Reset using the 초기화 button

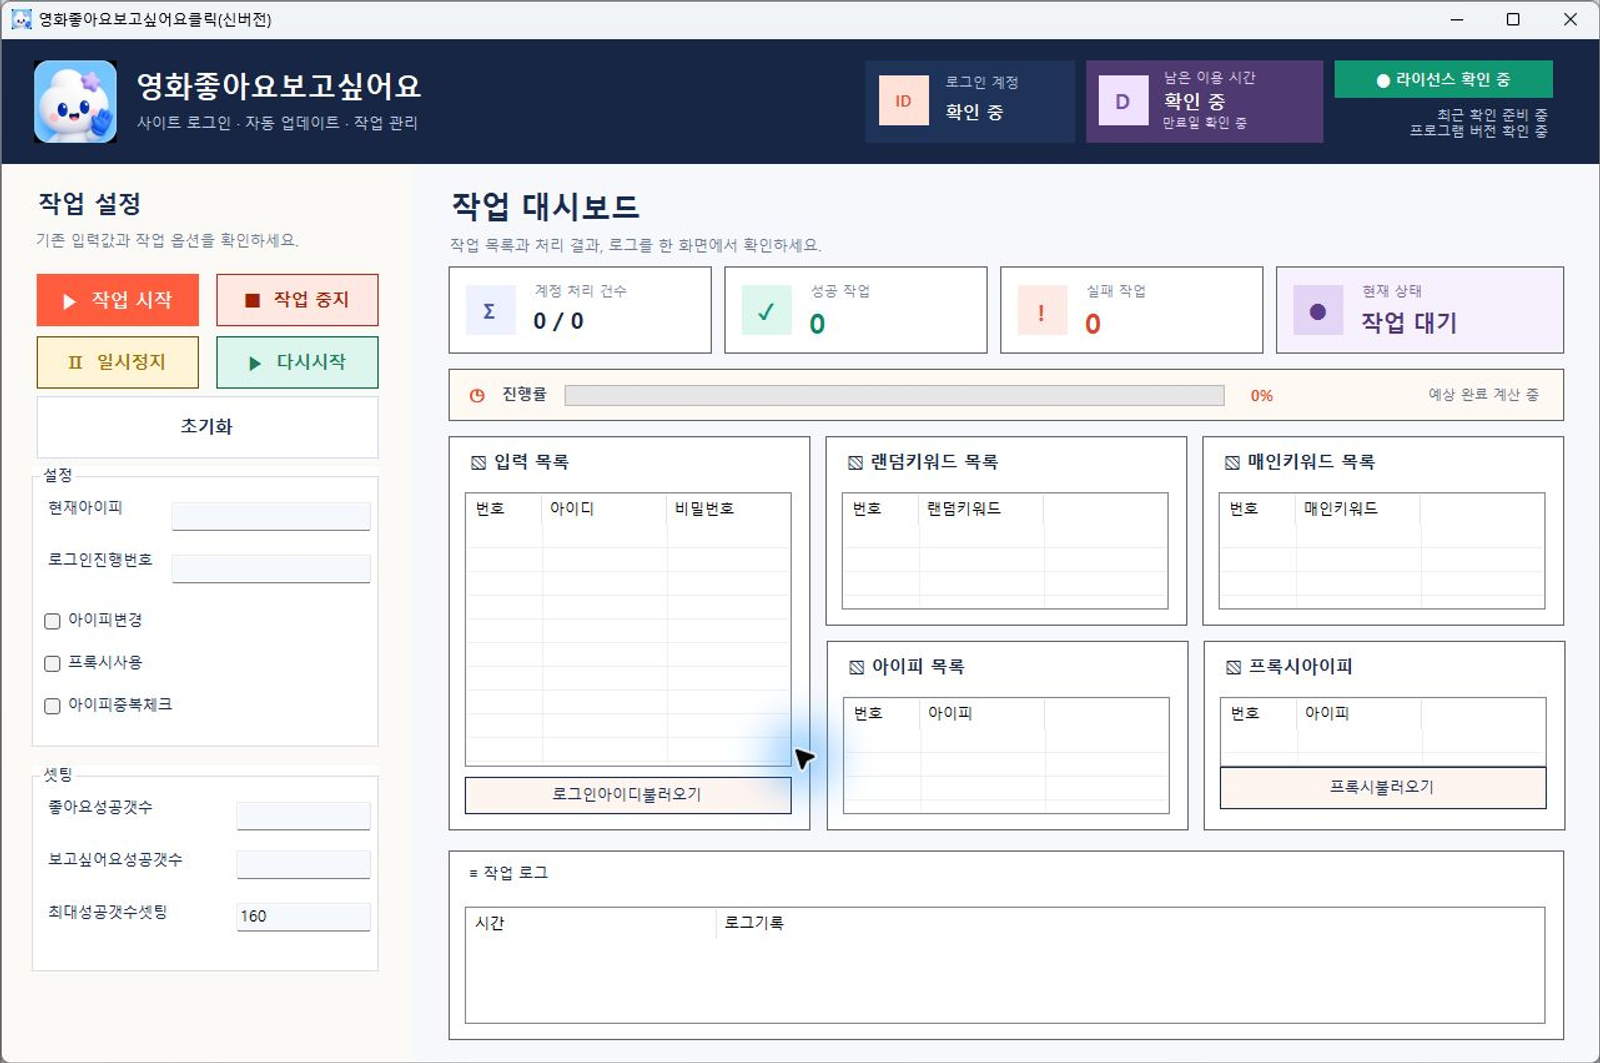pos(207,427)
